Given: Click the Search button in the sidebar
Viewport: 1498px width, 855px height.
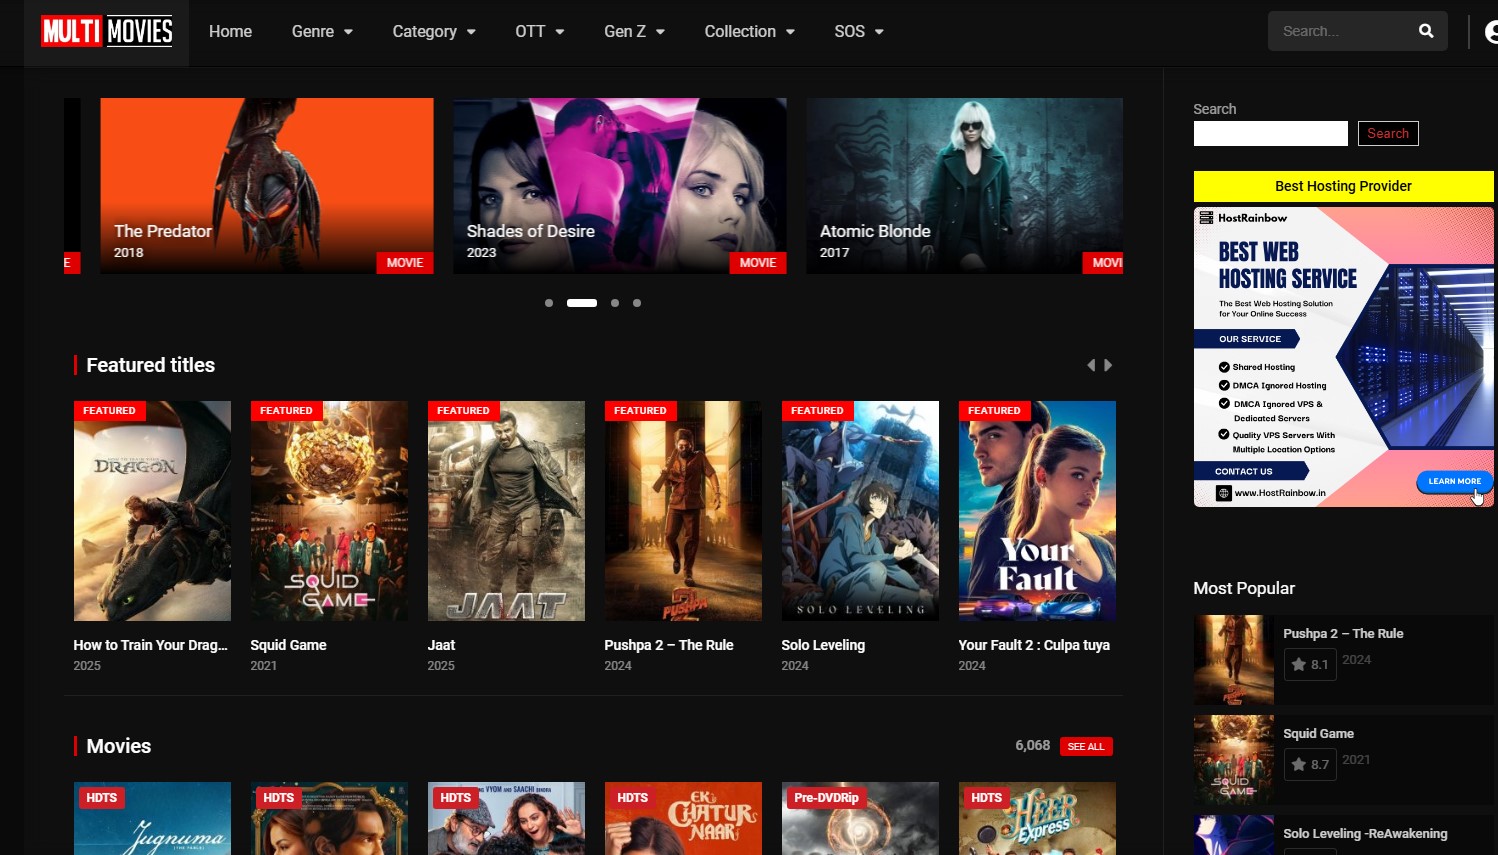Looking at the screenshot, I should [x=1388, y=133].
